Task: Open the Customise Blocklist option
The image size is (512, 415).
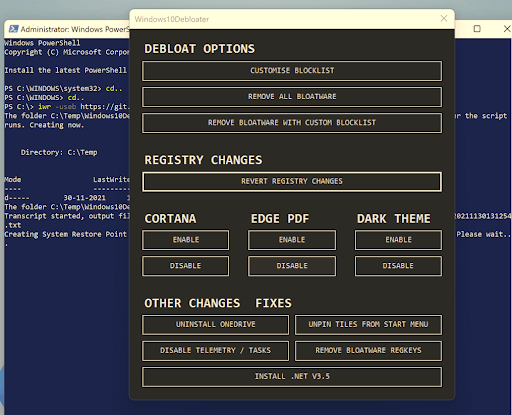Action: (292, 71)
